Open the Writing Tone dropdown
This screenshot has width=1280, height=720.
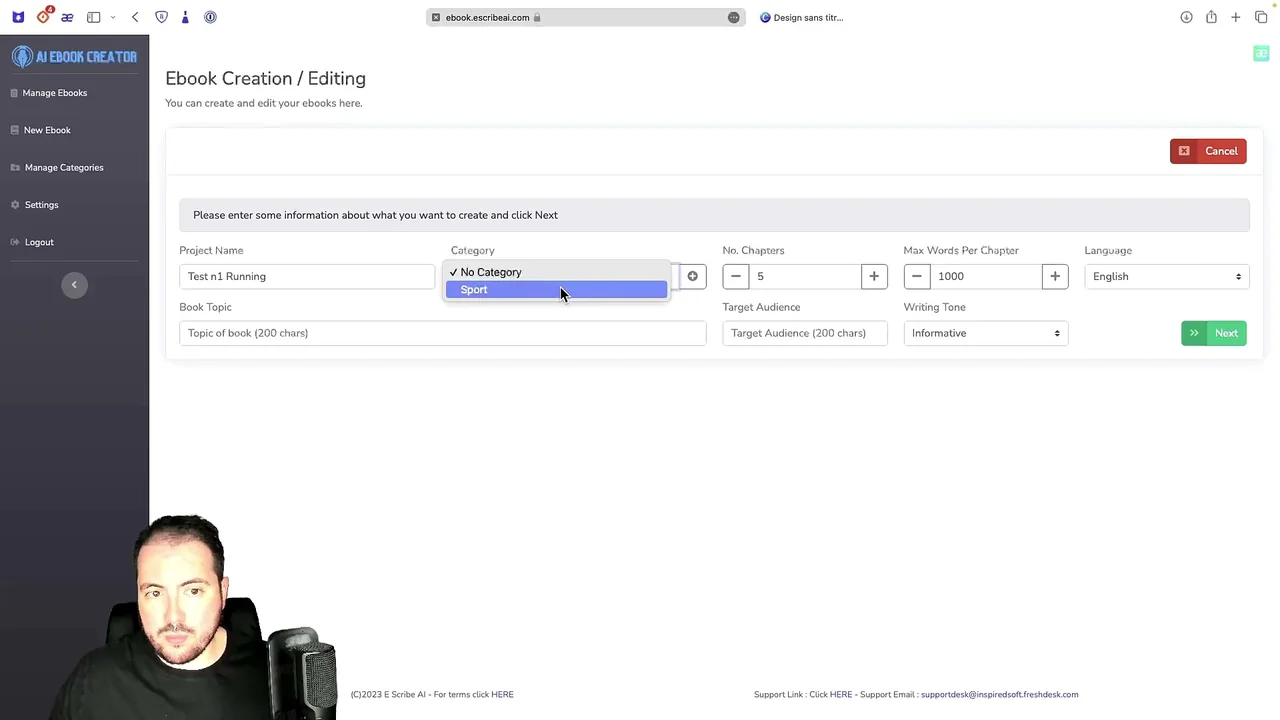986,333
